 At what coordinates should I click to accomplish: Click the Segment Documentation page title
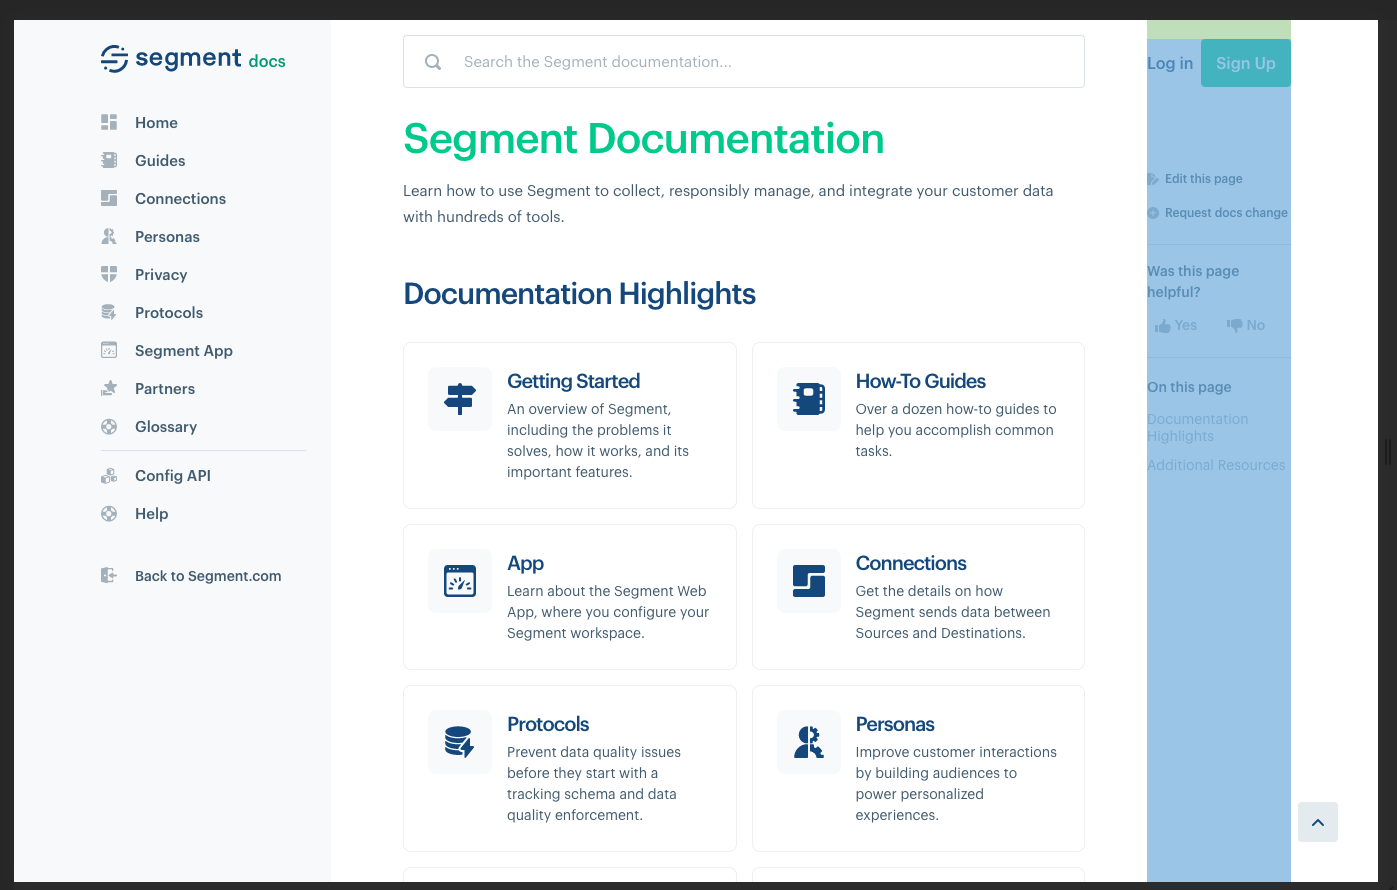click(x=644, y=139)
